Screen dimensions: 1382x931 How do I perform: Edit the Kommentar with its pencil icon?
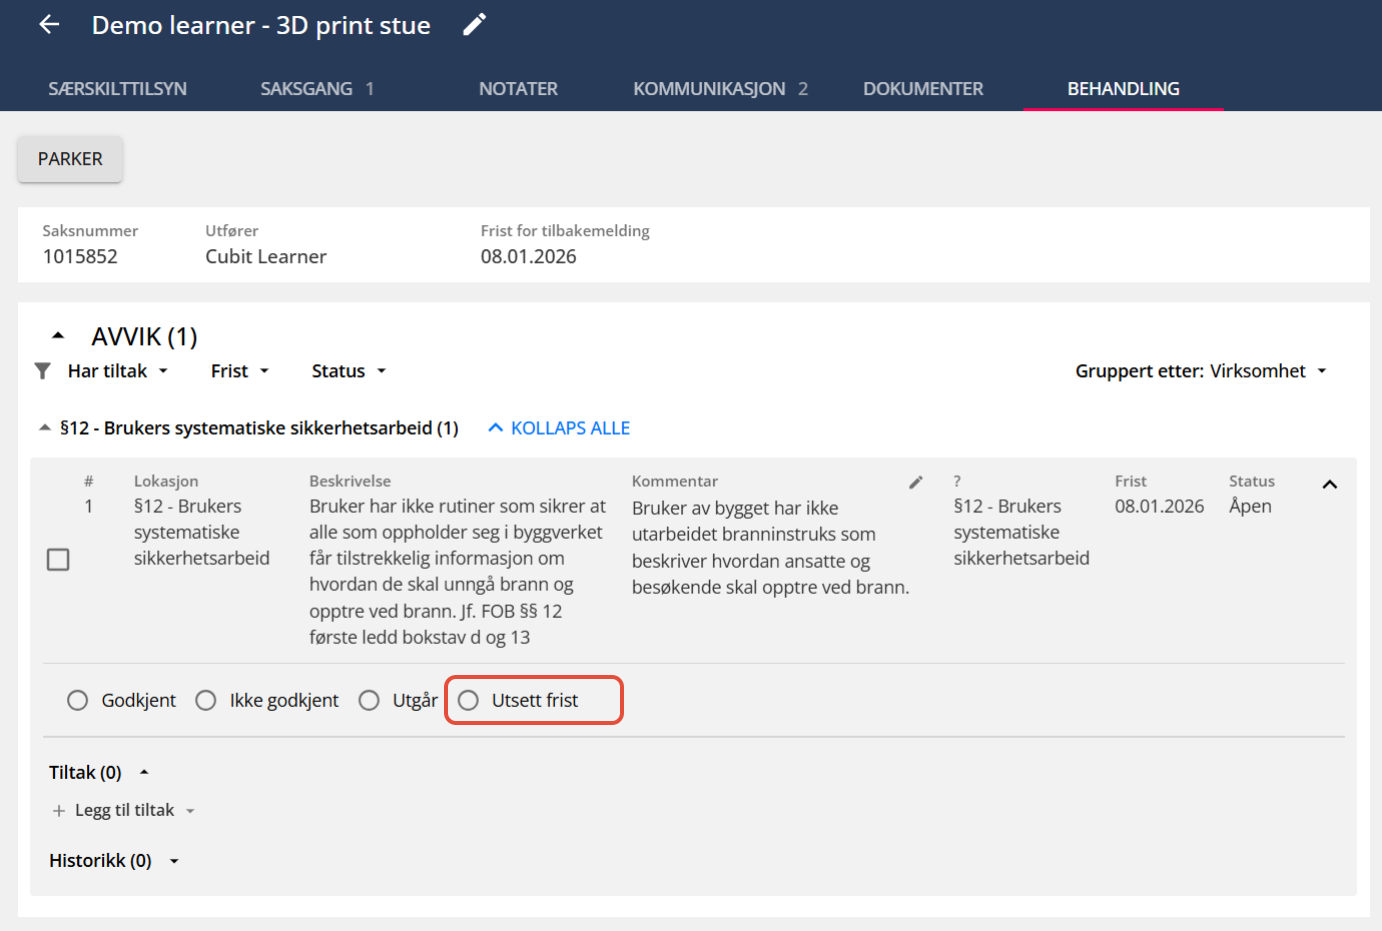tap(916, 482)
